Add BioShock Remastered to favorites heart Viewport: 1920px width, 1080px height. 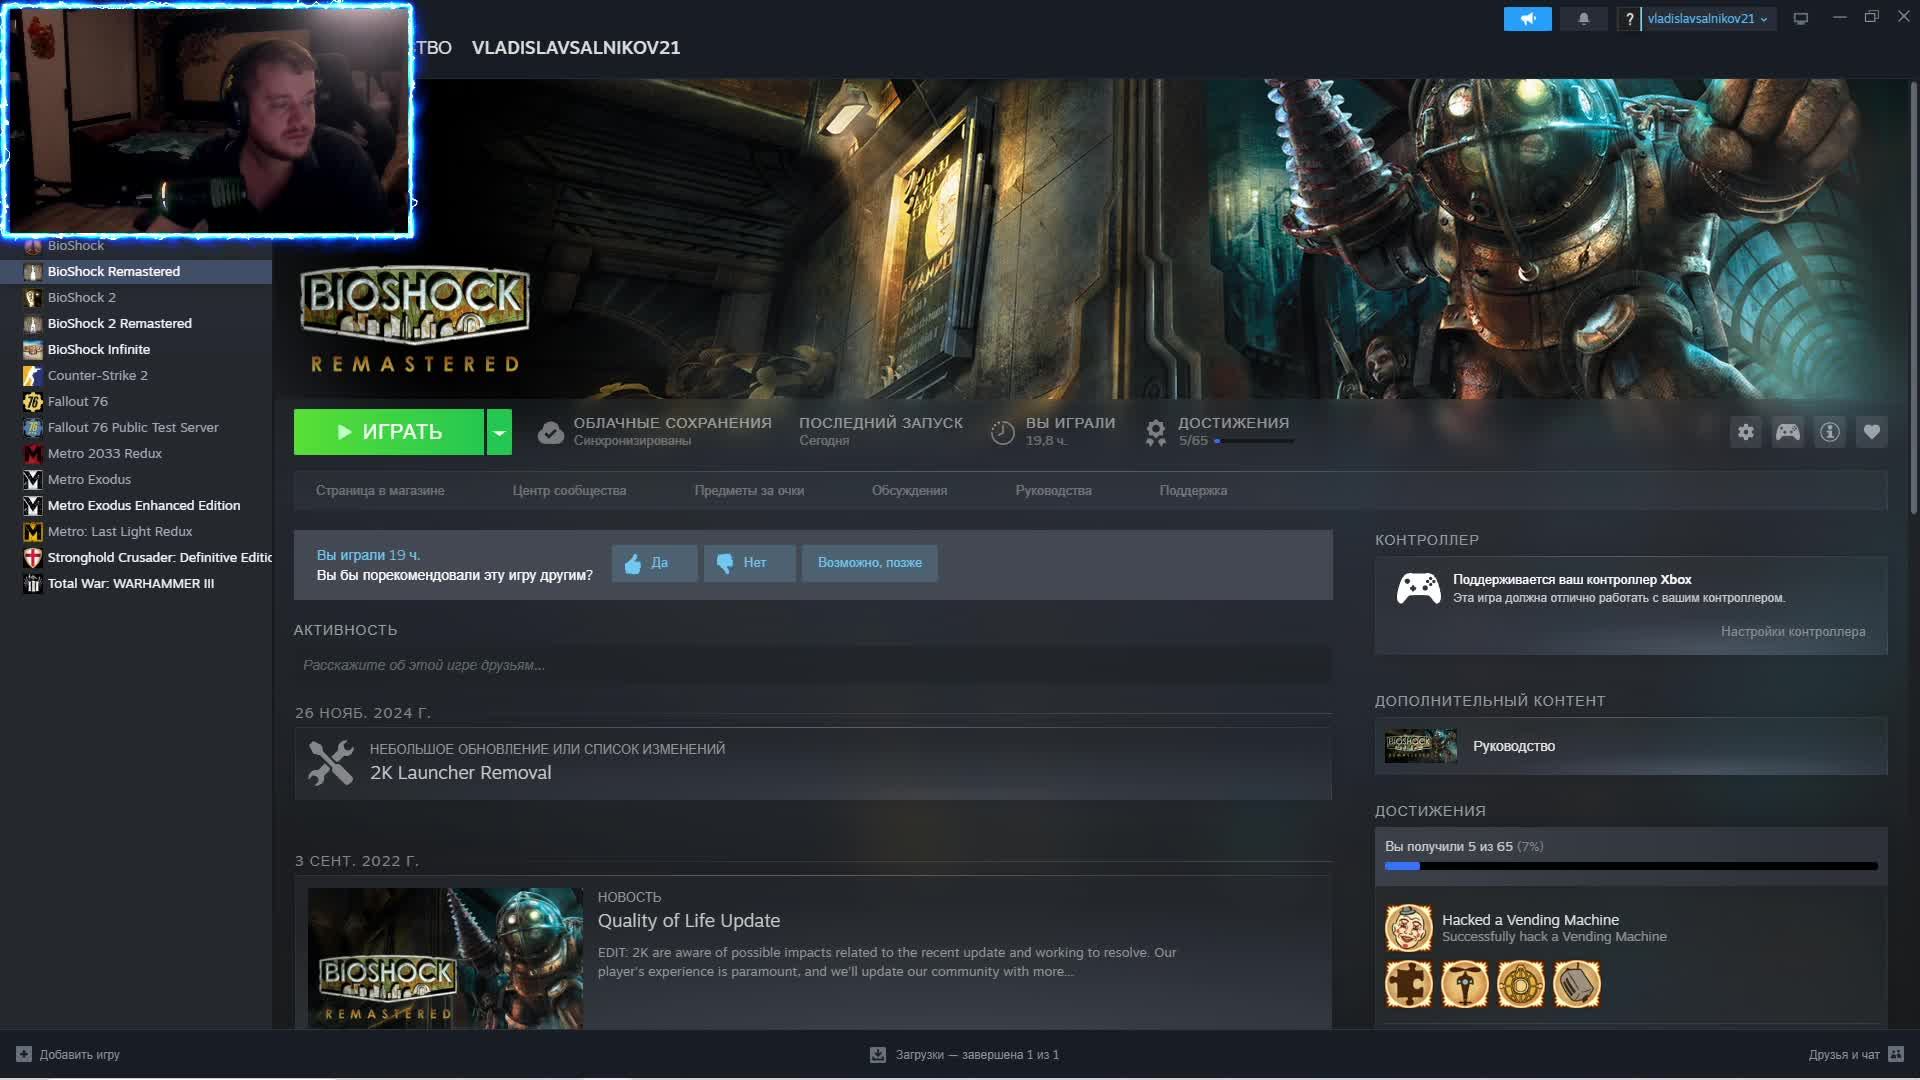1871,432
